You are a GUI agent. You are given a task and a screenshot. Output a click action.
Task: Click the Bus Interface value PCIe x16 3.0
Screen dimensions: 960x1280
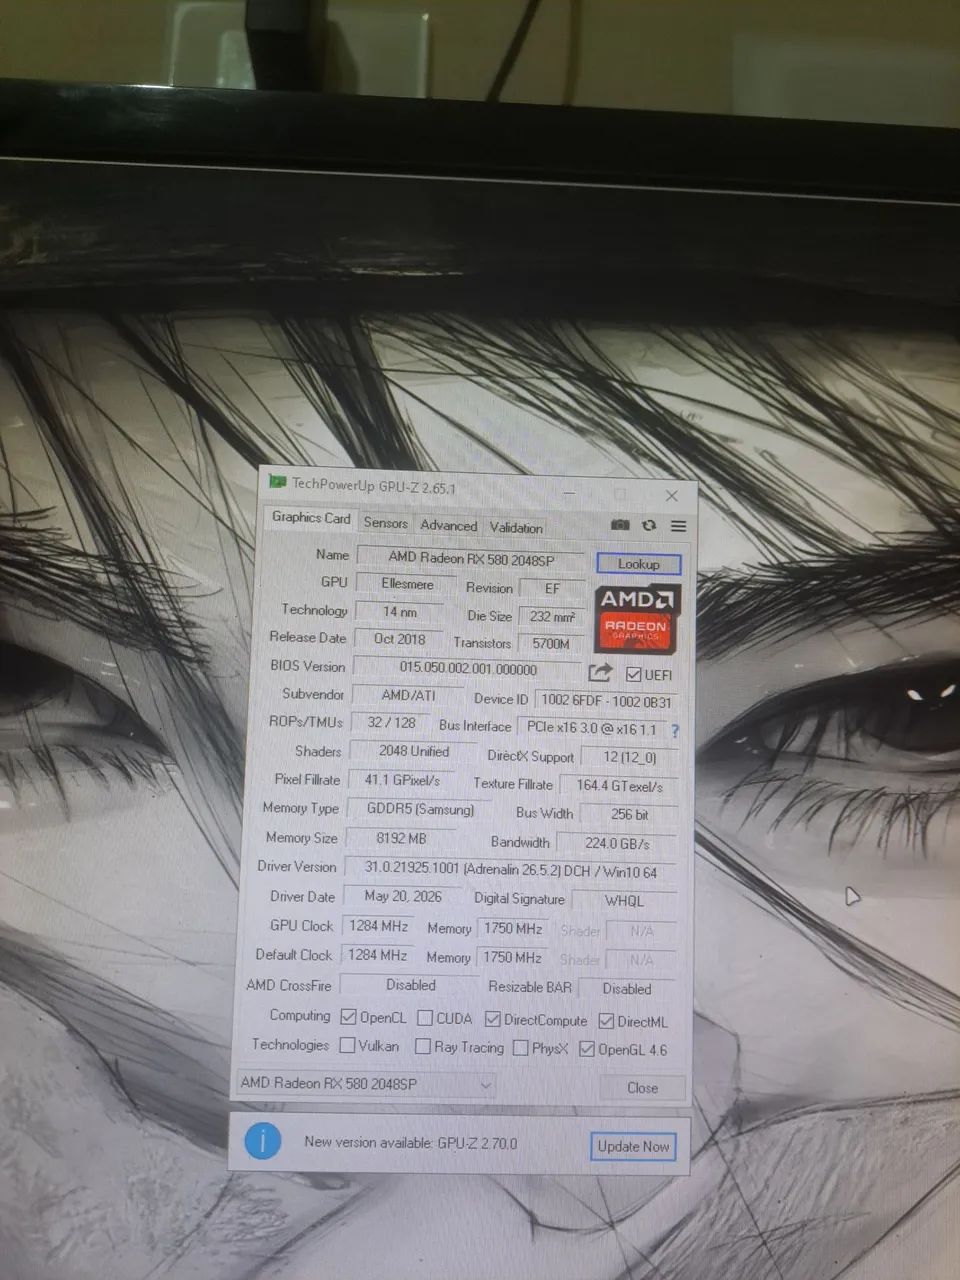[592, 729]
